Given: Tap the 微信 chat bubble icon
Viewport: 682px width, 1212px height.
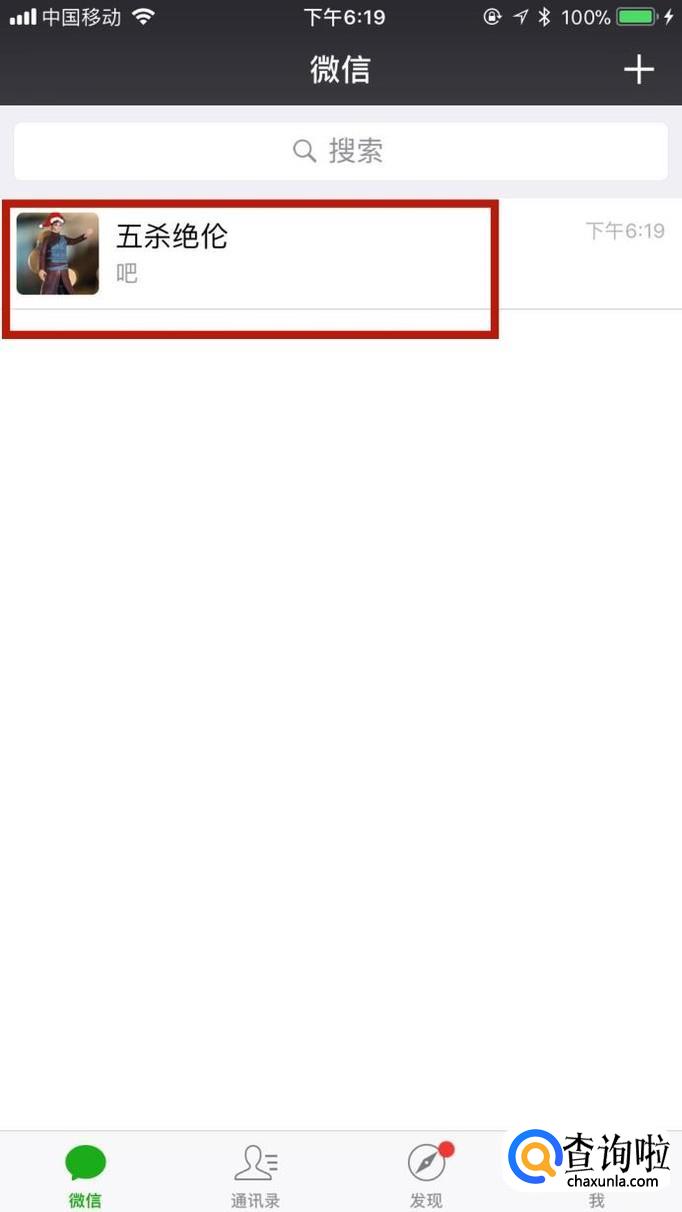Looking at the screenshot, I should click(85, 1163).
